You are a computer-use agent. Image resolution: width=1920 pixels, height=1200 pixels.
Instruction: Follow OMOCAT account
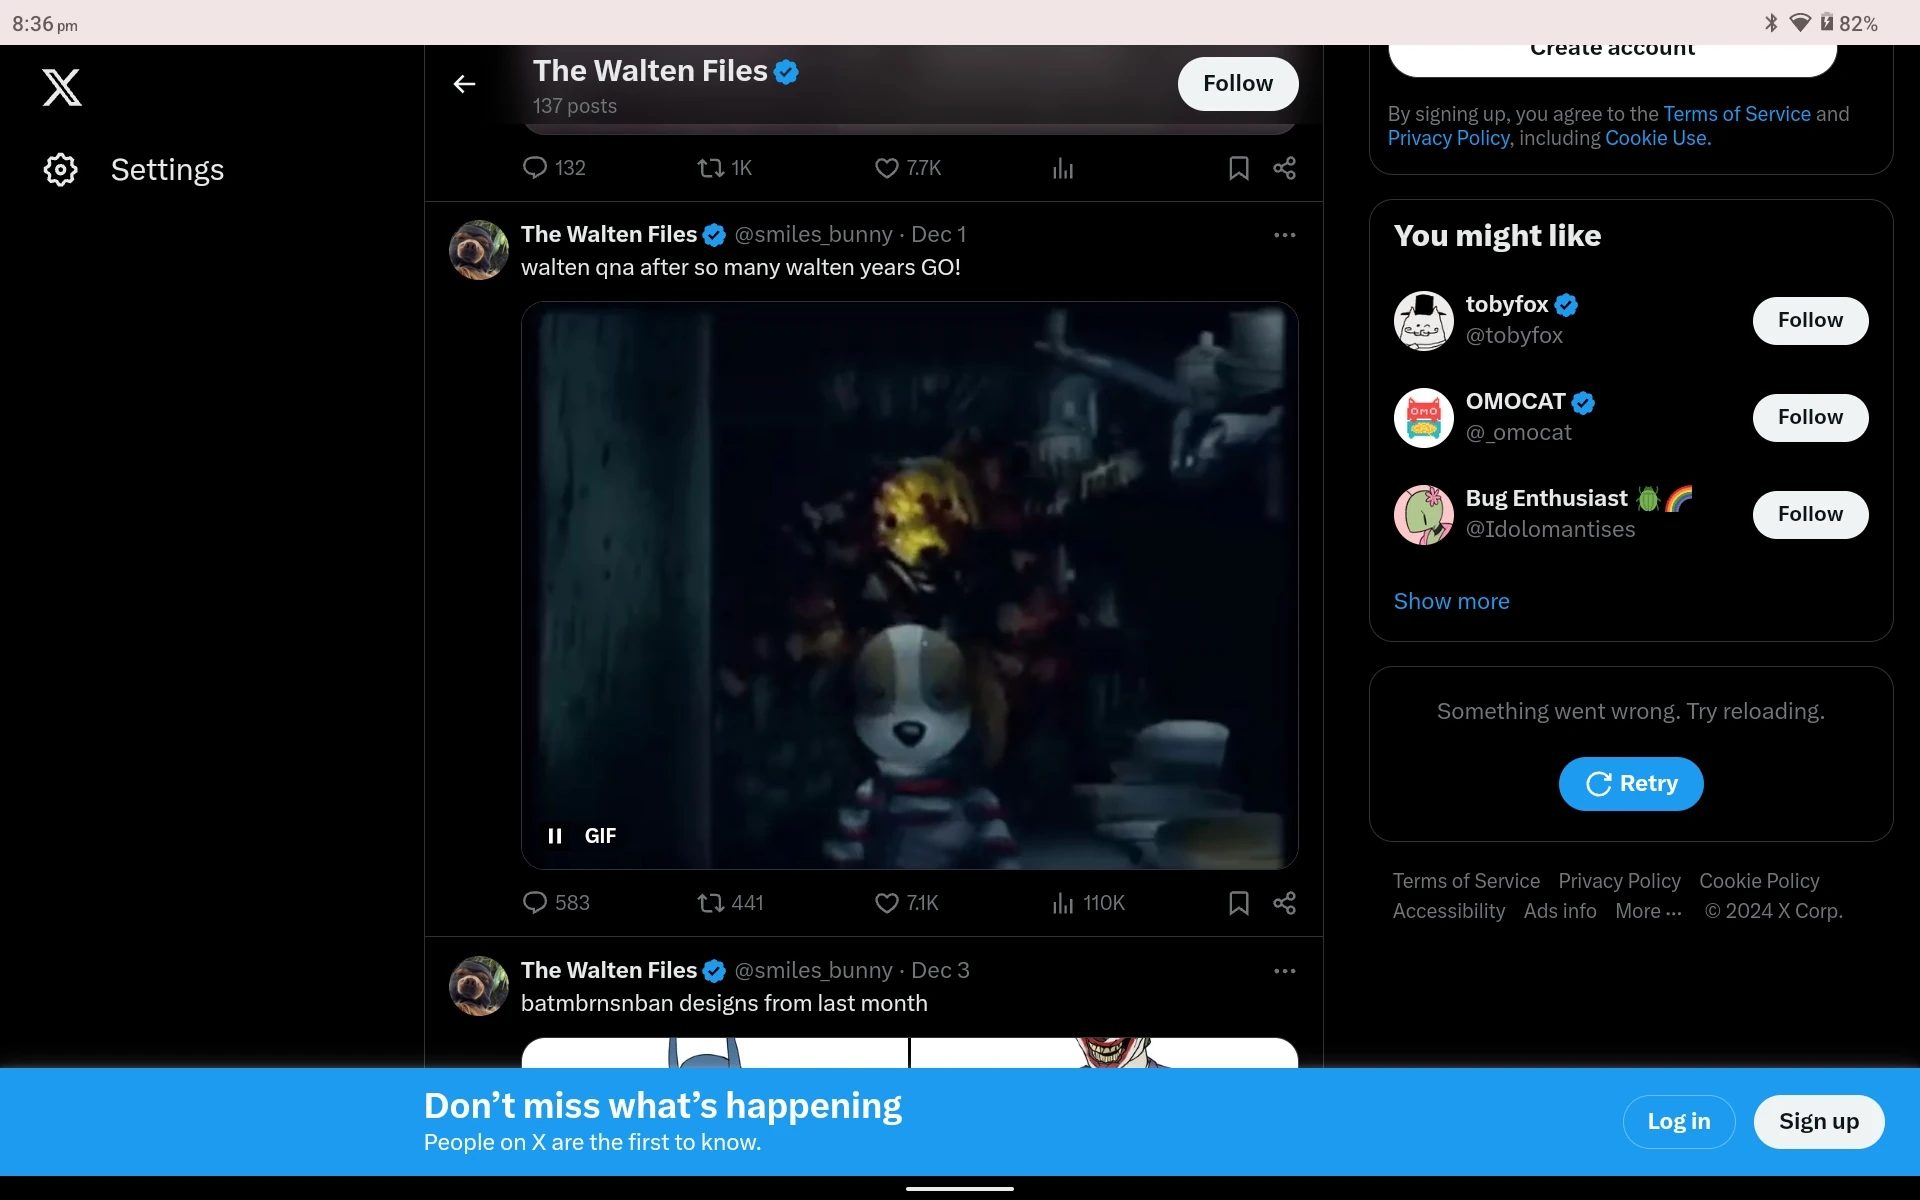click(x=1809, y=417)
